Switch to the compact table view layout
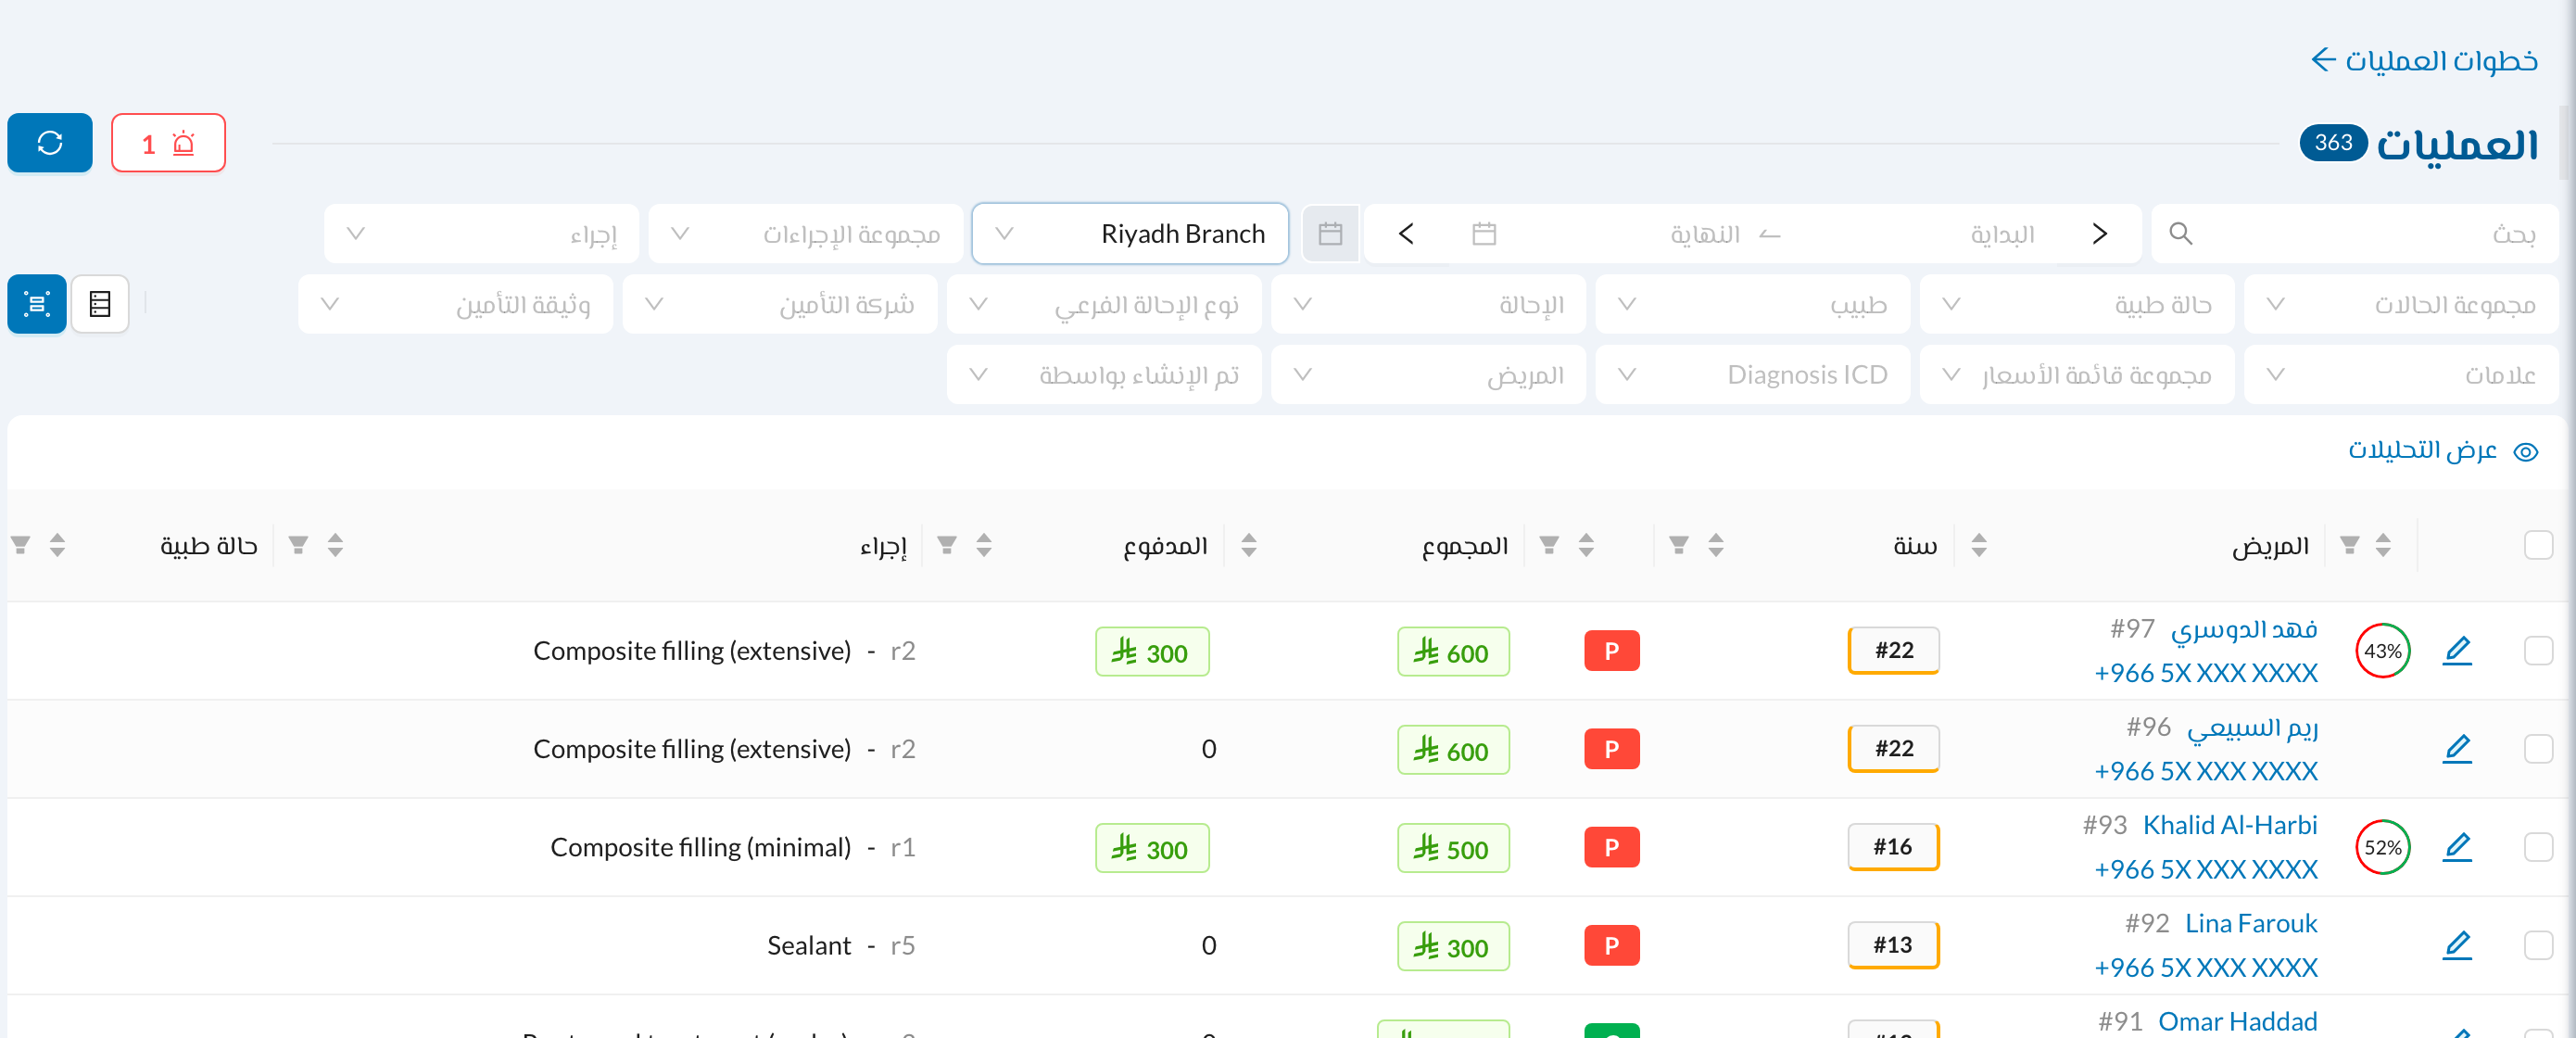This screenshot has width=2576, height=1038. click(x=100, y=304)
